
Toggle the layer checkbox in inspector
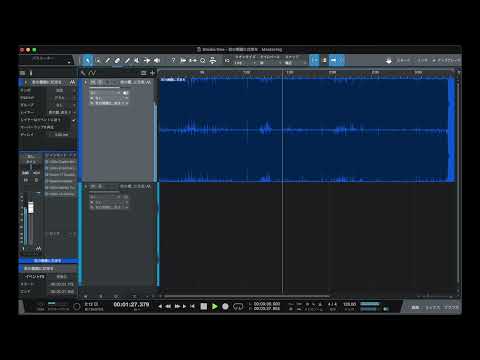pyautogui.click(x=74, y=120)
